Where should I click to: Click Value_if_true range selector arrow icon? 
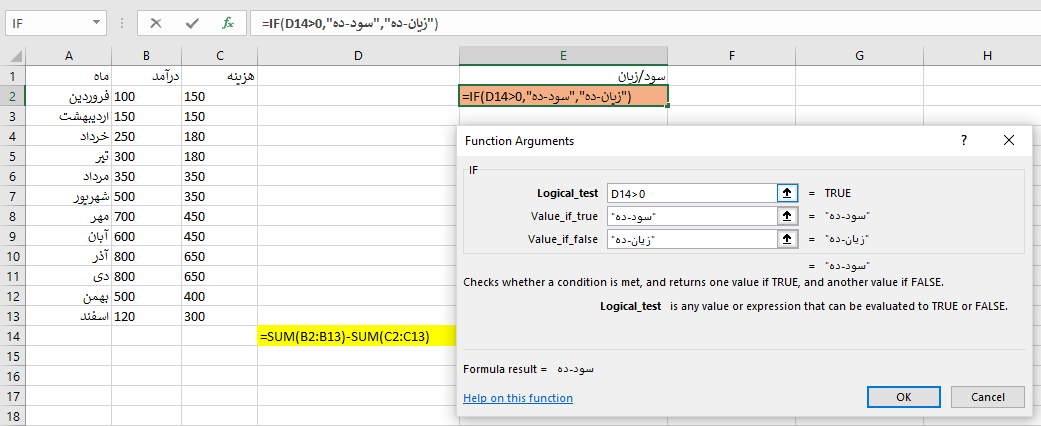pos(785,216)
